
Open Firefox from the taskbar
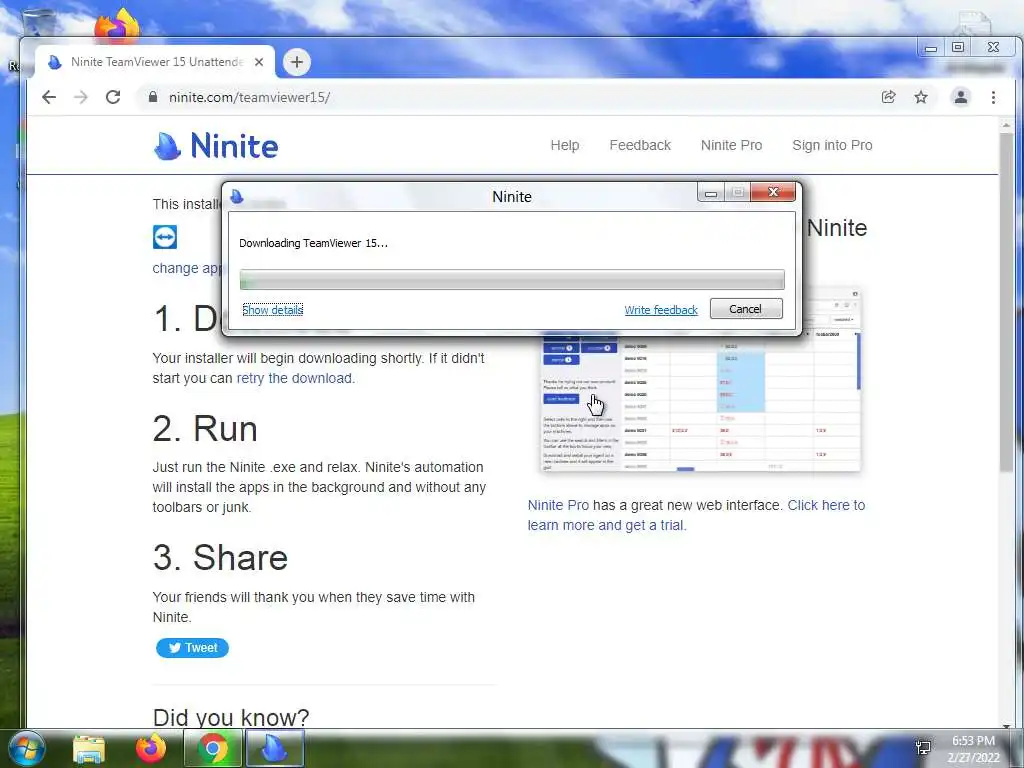point(150,748)
